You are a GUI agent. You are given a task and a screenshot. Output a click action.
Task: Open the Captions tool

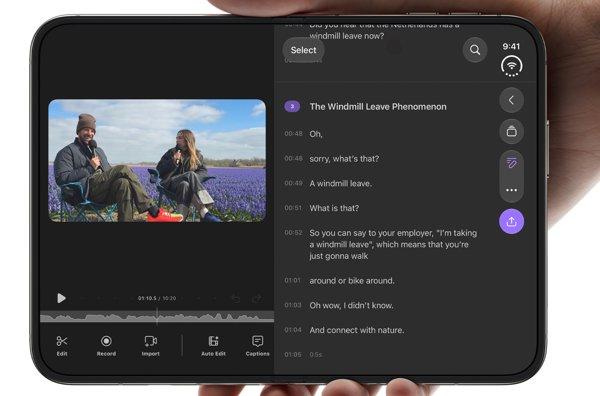257,345
